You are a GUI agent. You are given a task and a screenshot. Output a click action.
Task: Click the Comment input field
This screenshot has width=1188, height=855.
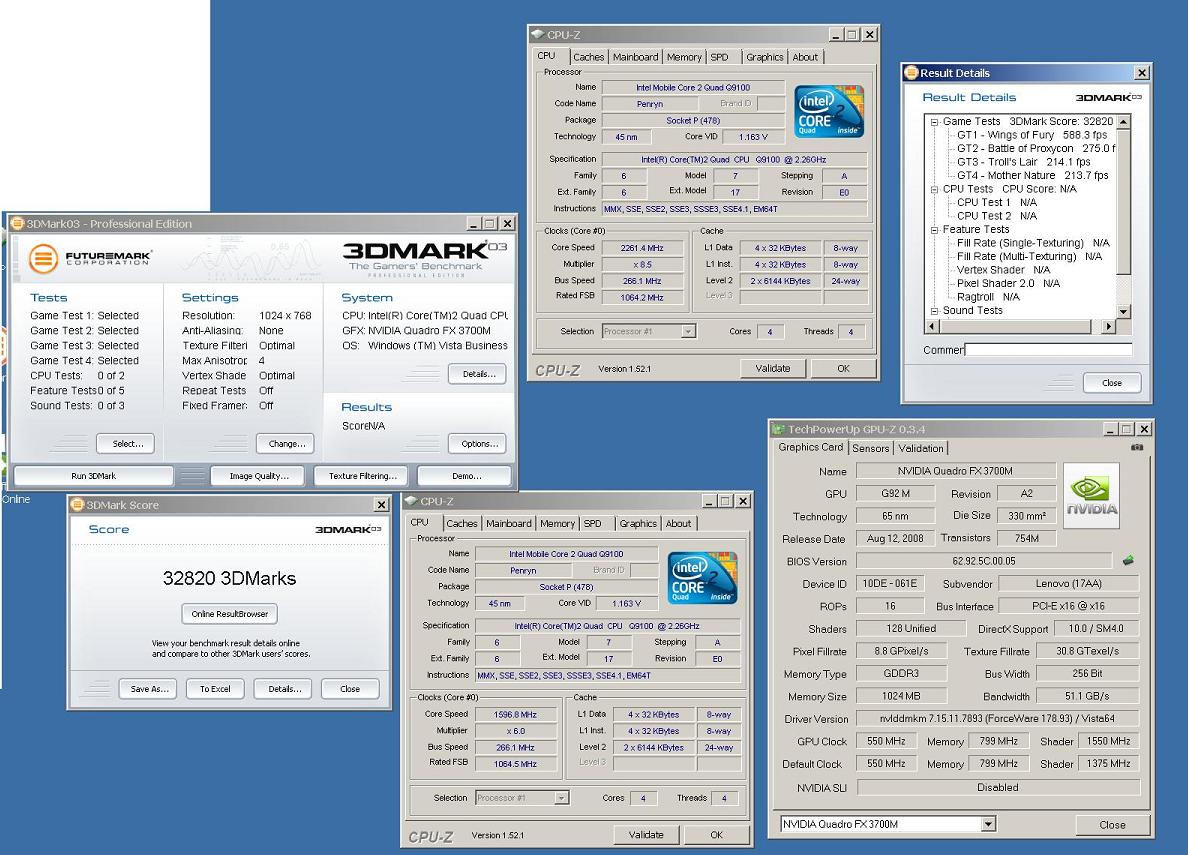[x=1049, y=349]
